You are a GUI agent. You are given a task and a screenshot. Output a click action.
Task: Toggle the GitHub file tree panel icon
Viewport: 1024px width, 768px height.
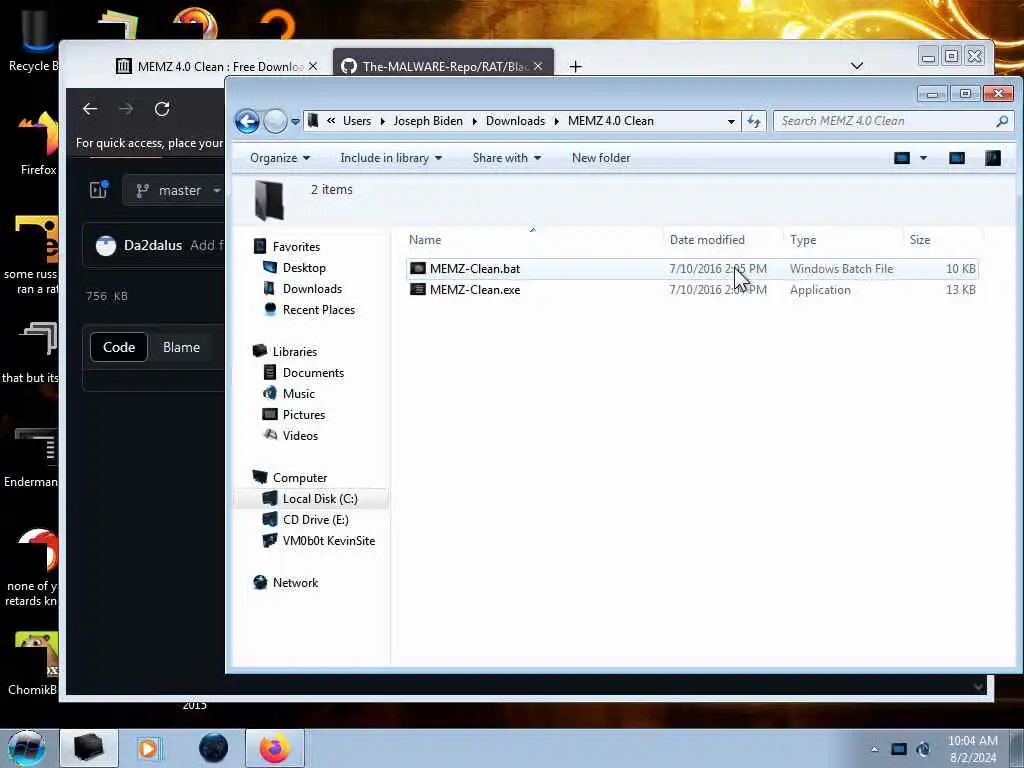[99, 190]
